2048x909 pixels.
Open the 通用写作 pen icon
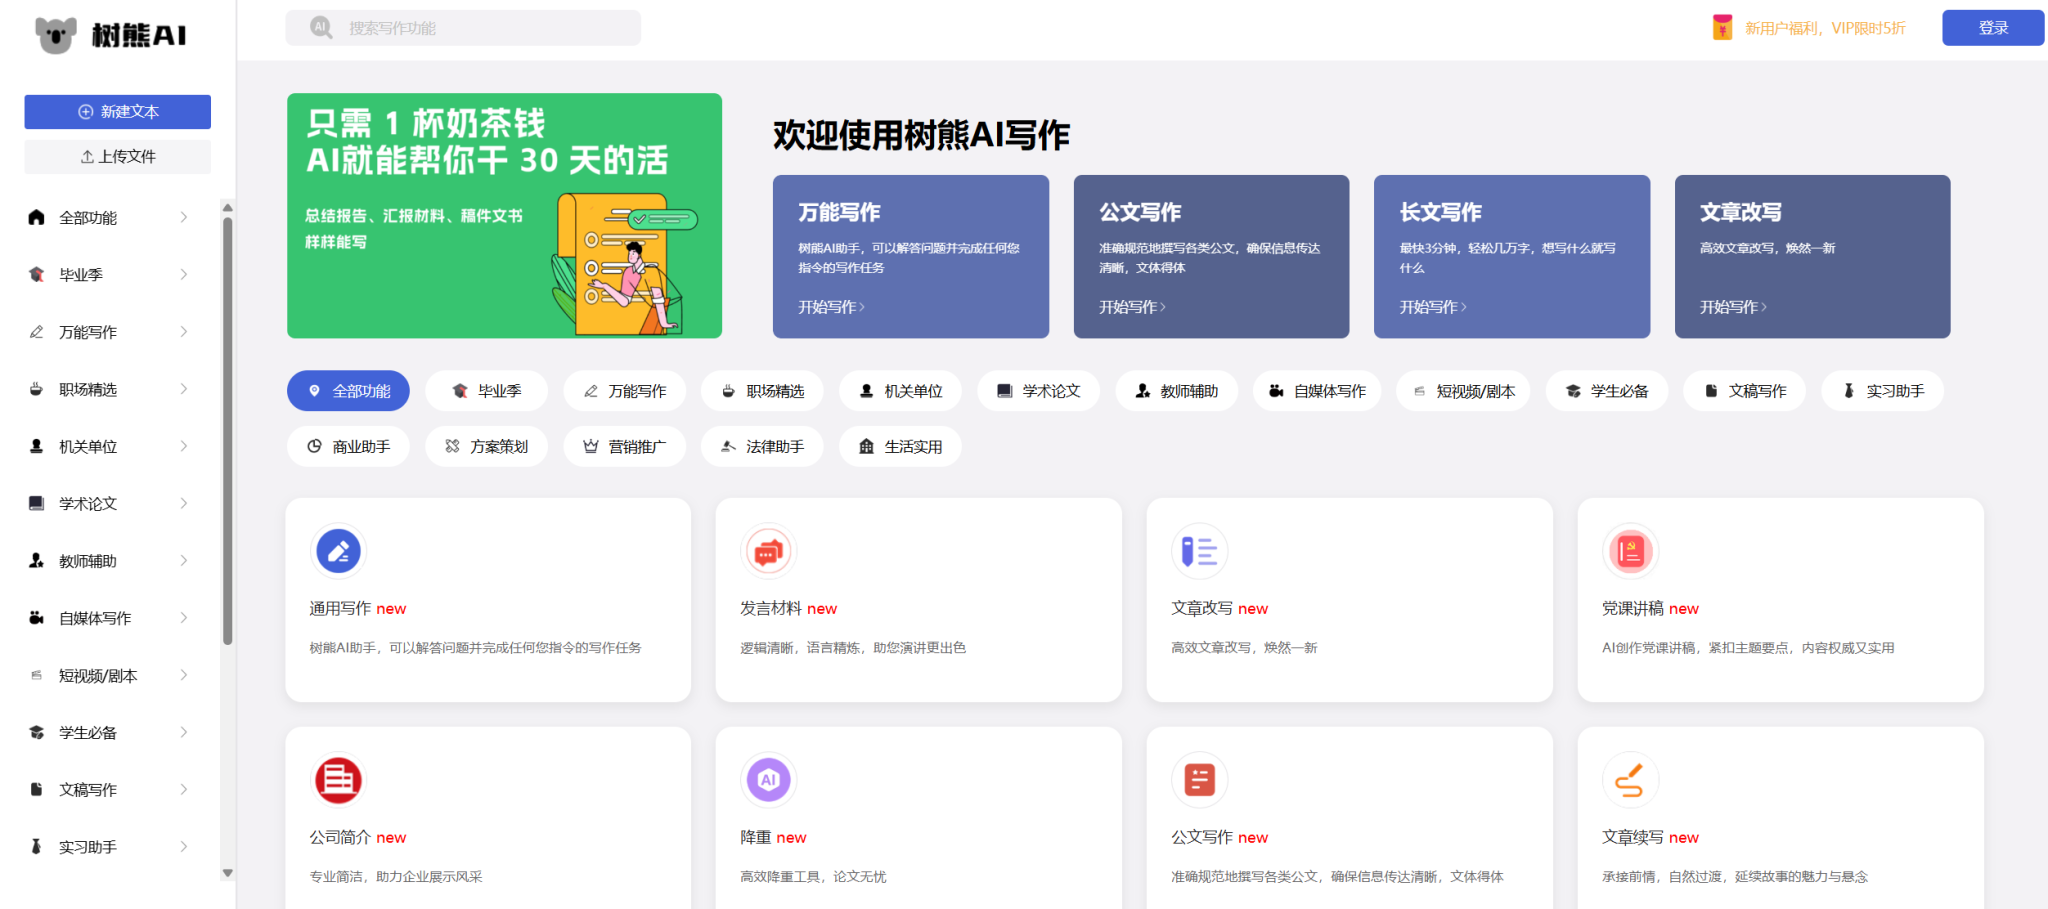(x=338, y=551)
